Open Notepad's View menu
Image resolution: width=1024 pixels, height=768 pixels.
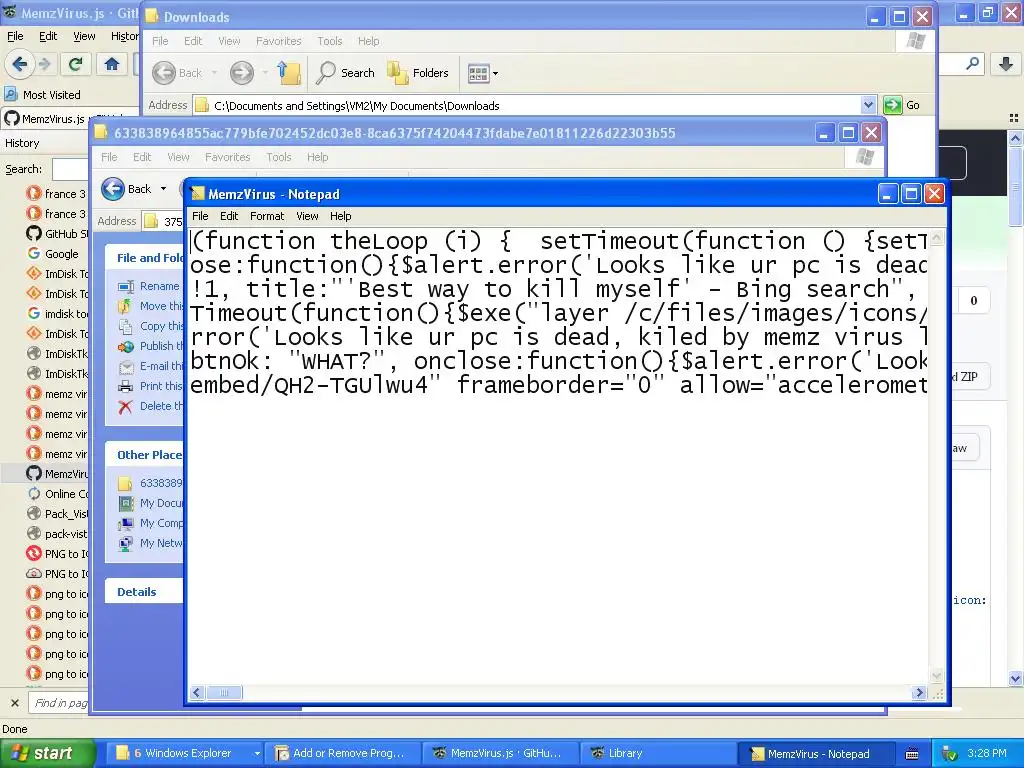click(x=307, y=216)
